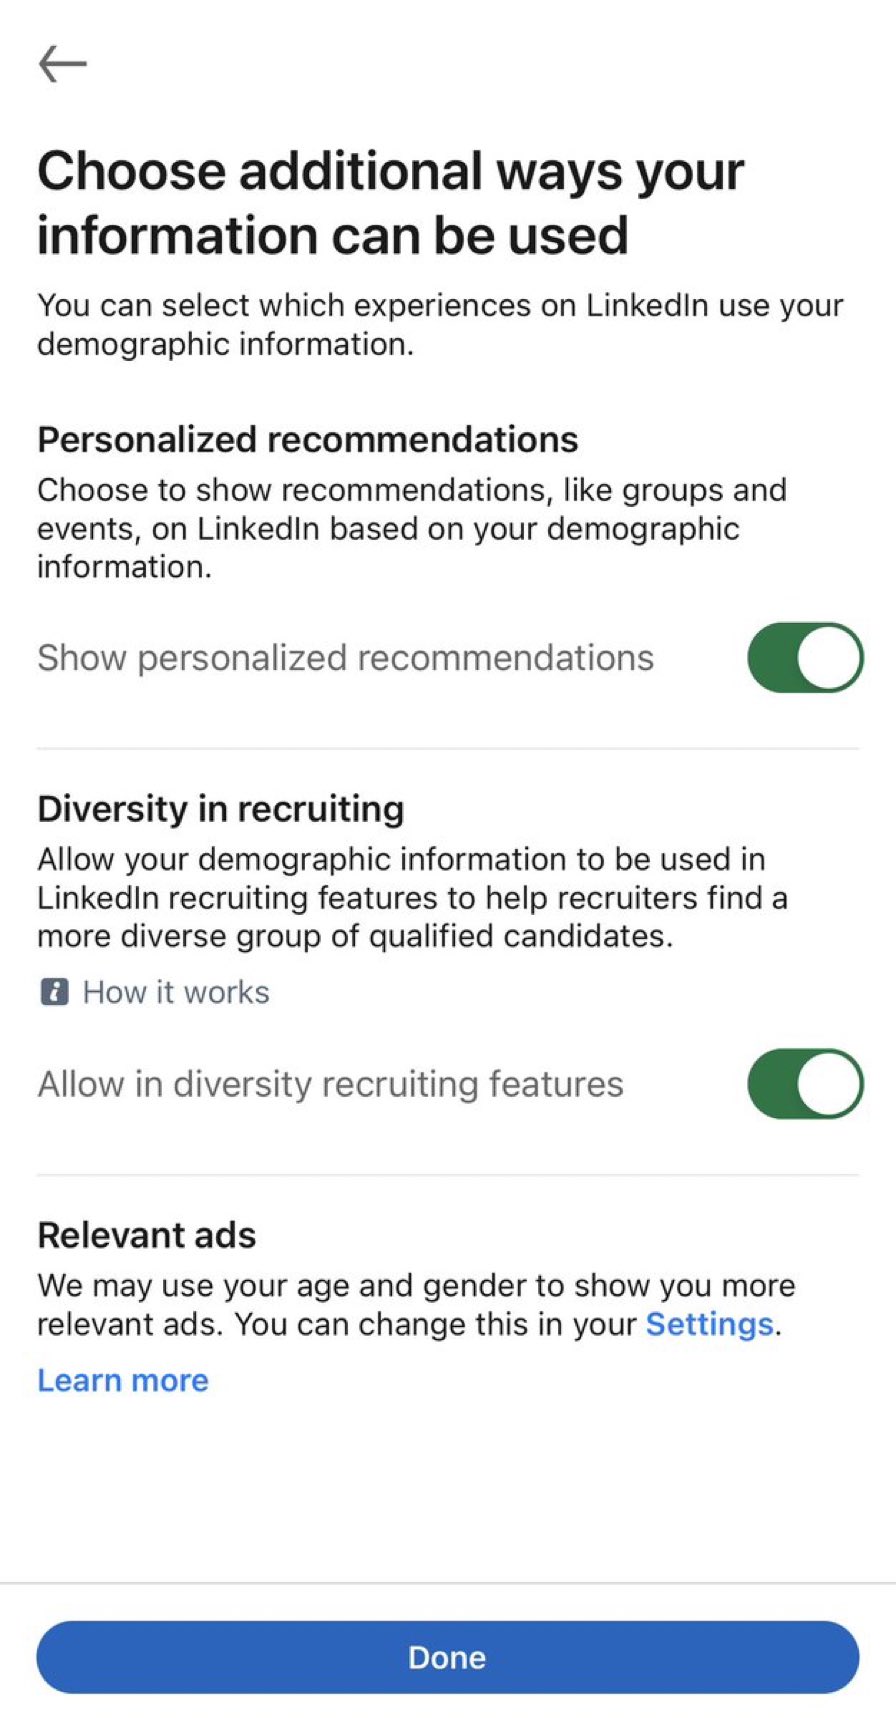
Task: Click the Show personalized recommendations label
Action: (345, 658)
